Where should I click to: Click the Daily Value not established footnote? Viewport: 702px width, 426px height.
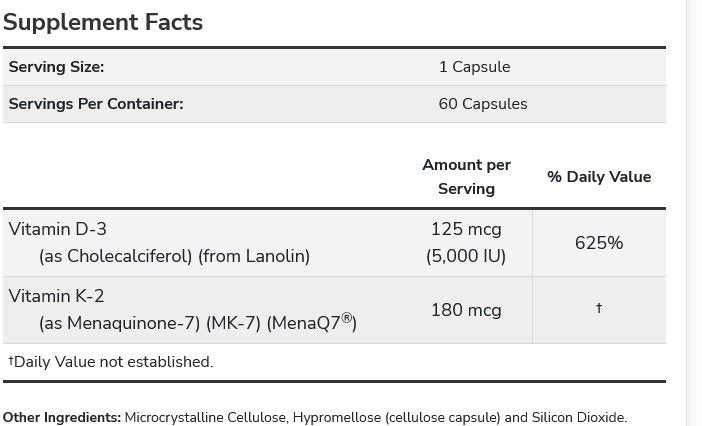coord(110,362)
